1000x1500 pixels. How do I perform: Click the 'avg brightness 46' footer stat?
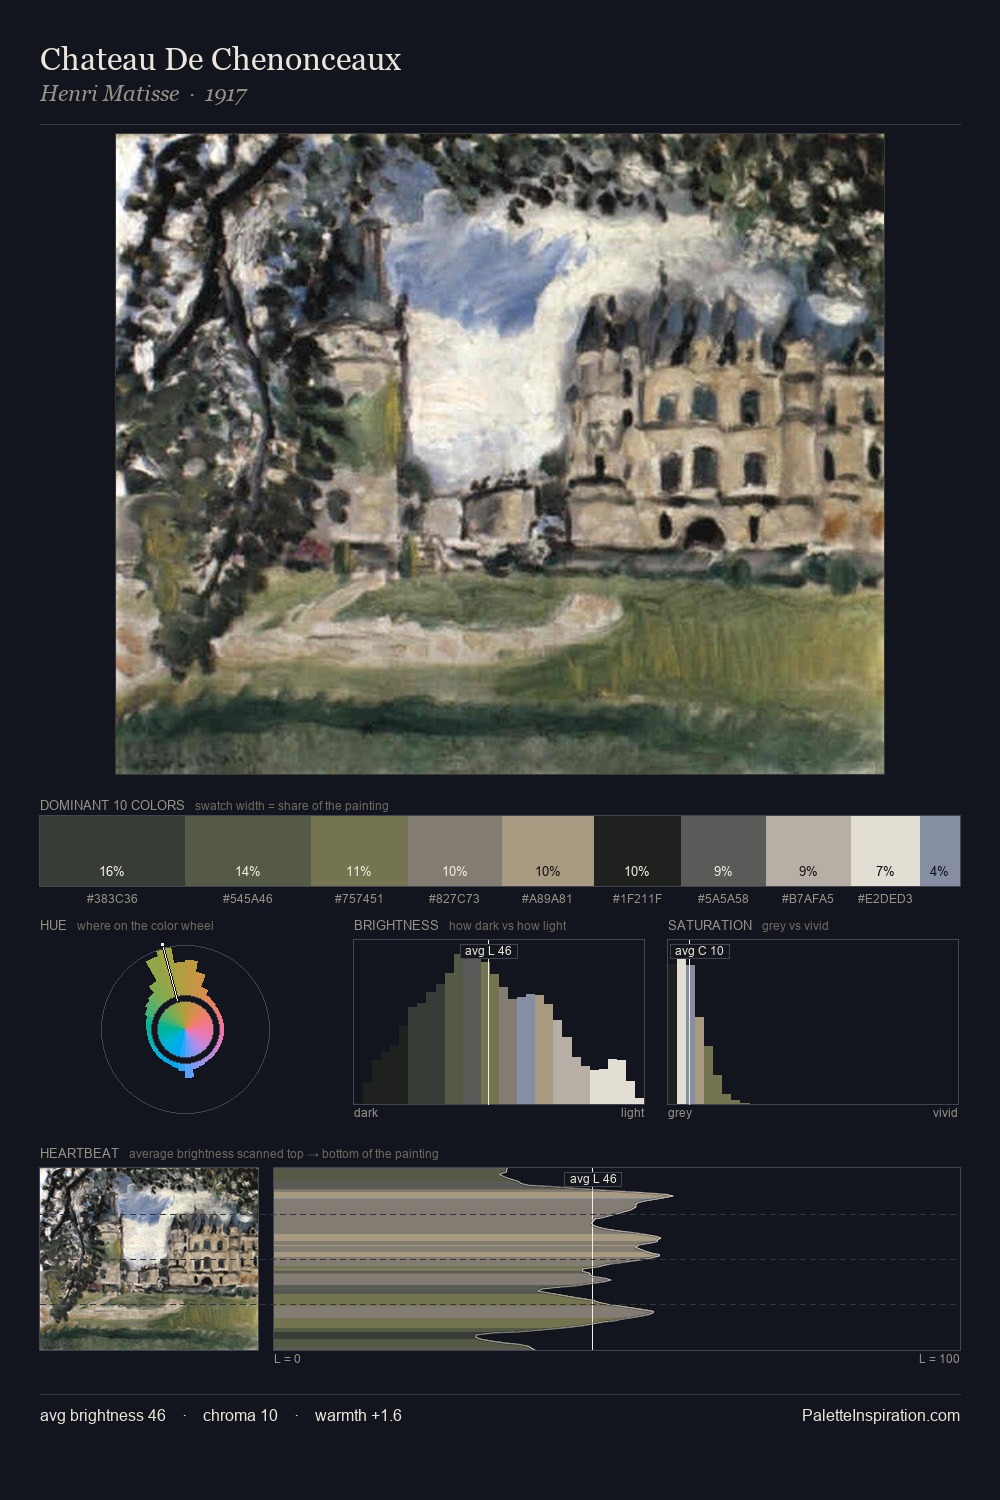(x=103, y=1415)
